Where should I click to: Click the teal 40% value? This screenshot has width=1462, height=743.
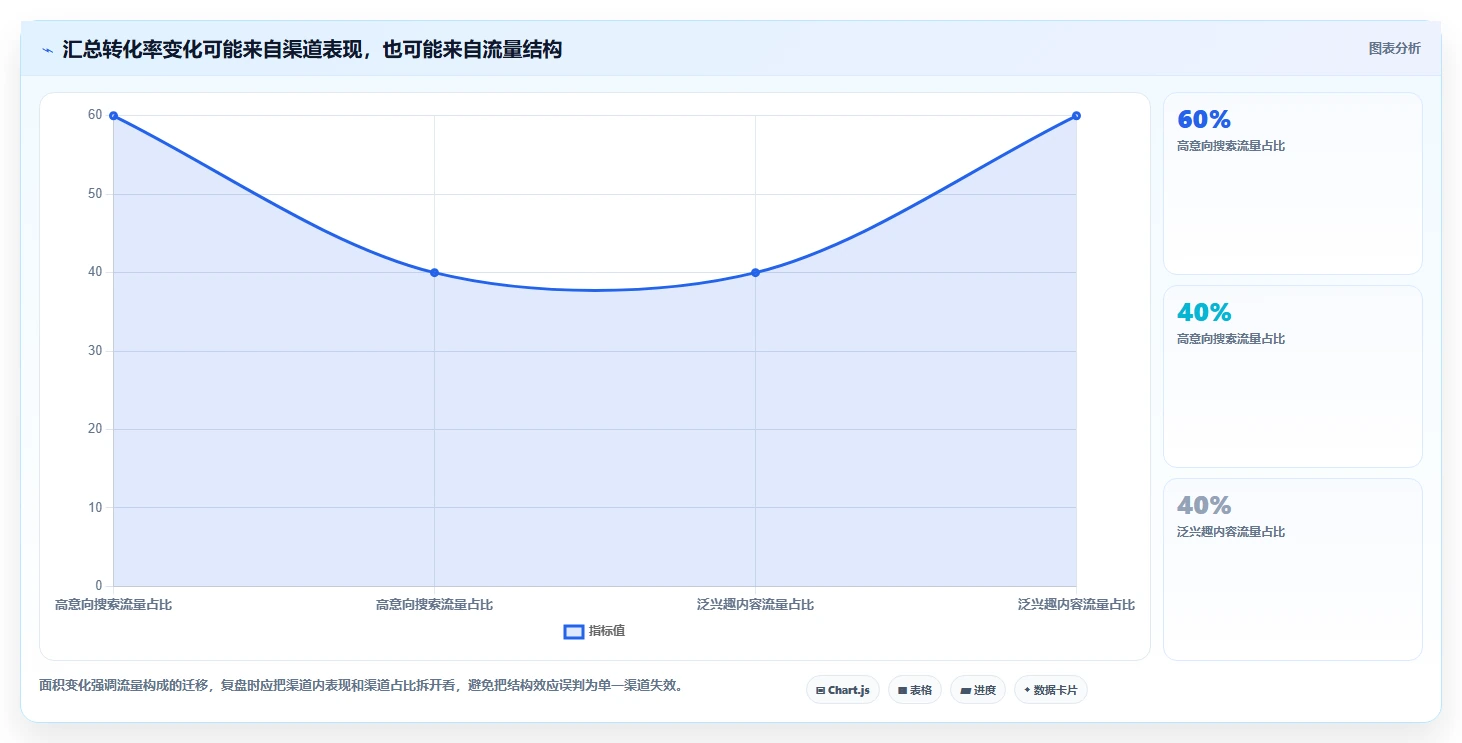coord(1204,312)
